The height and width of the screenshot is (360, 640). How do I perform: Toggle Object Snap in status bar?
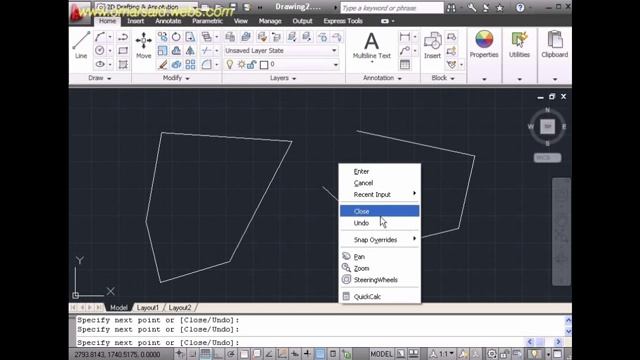(244, 354)
